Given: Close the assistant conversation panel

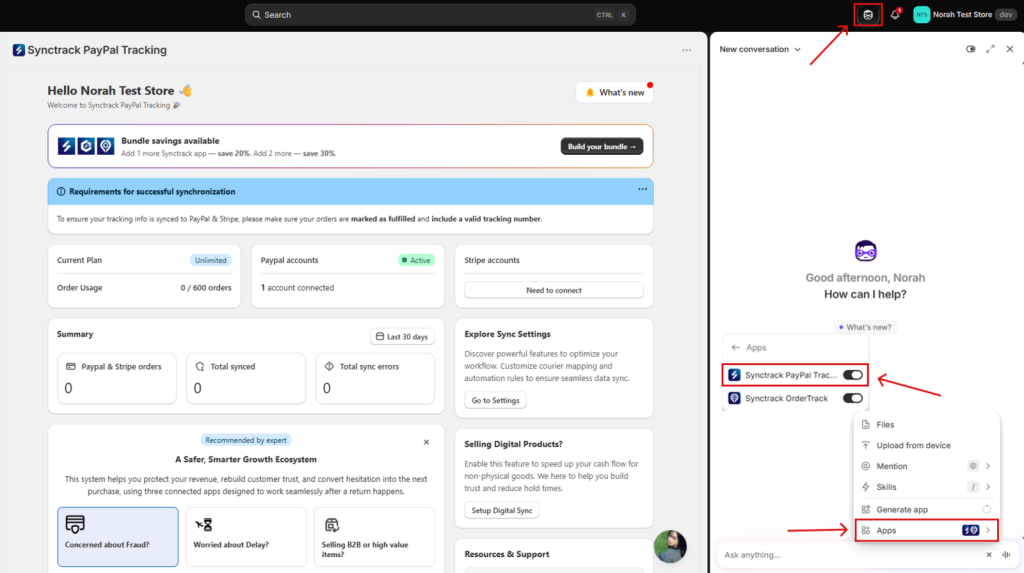Looking at the screenshot, I should tap(1010, 49).
